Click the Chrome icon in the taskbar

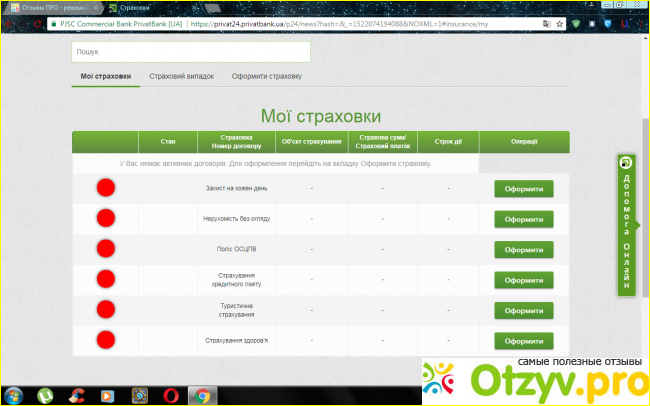click(202, 394)
